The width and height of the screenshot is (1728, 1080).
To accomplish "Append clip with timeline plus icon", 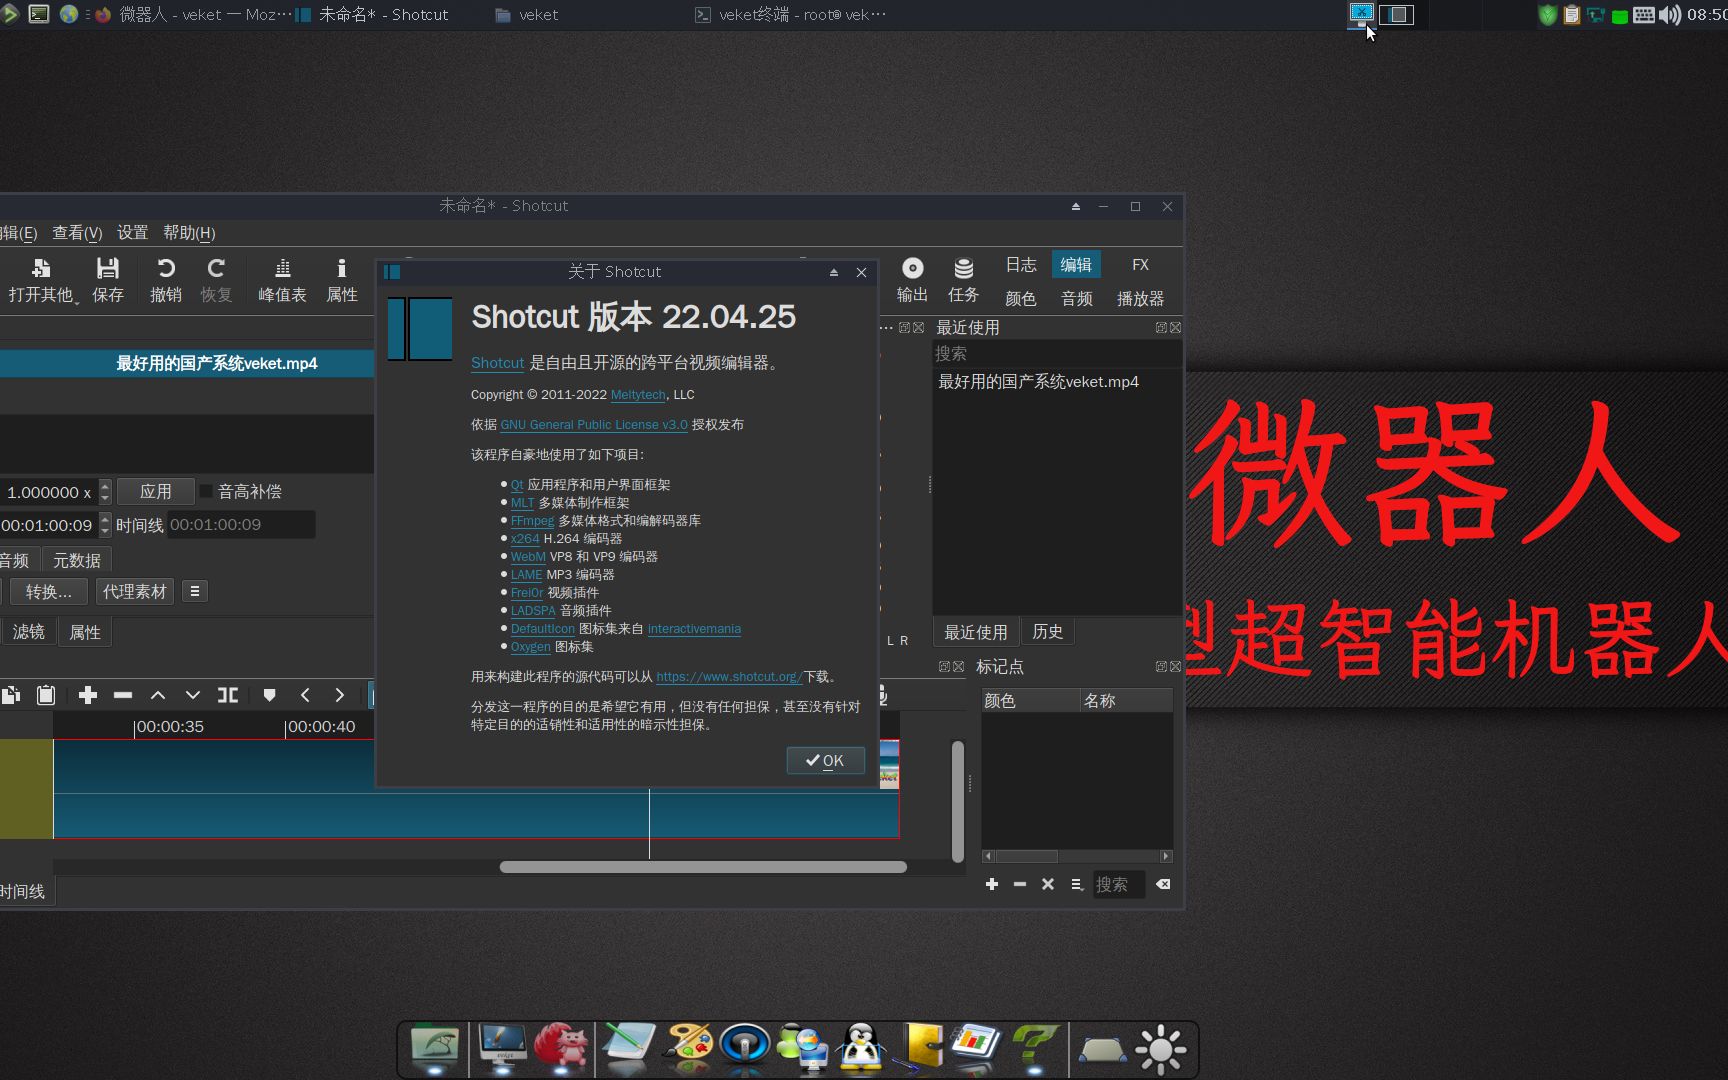I will tap(88, 695).
